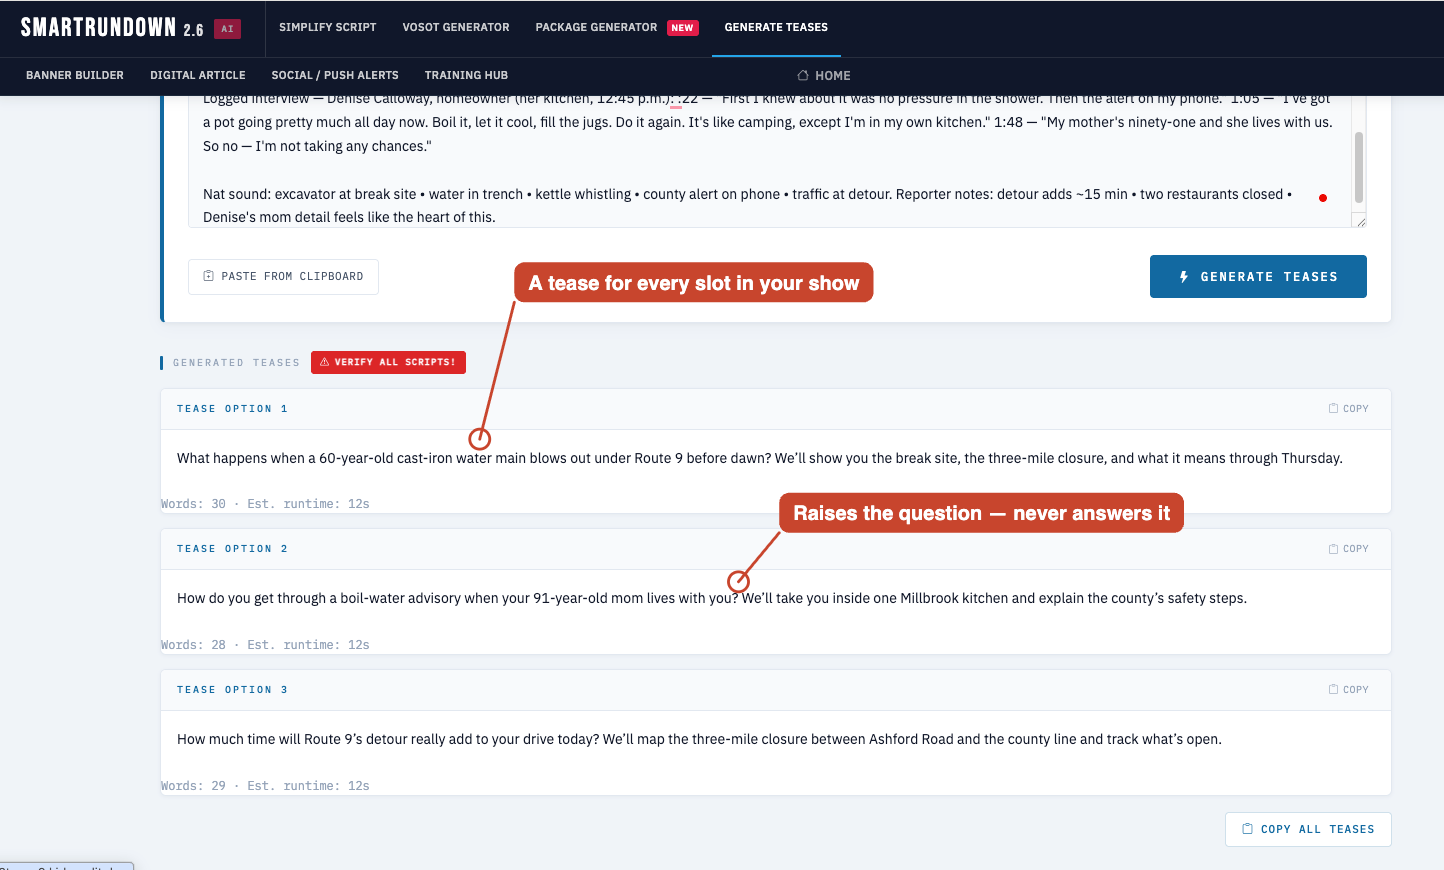1444x870 pixels.
Task: Click 'Words: 30 · Est. runtime: 12s' line
Action: point(265,504)
